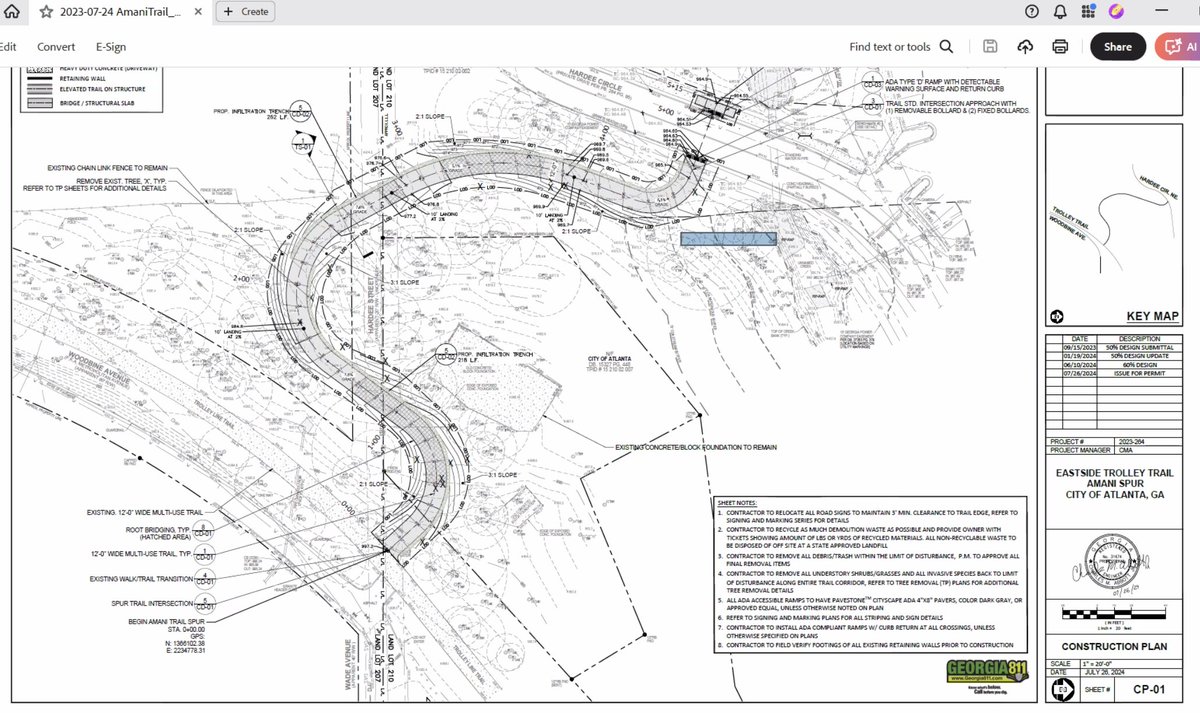Upload the file to cloud storage
The width and height of the screenshot is (1200, 713).
[x=1025, y=47]
